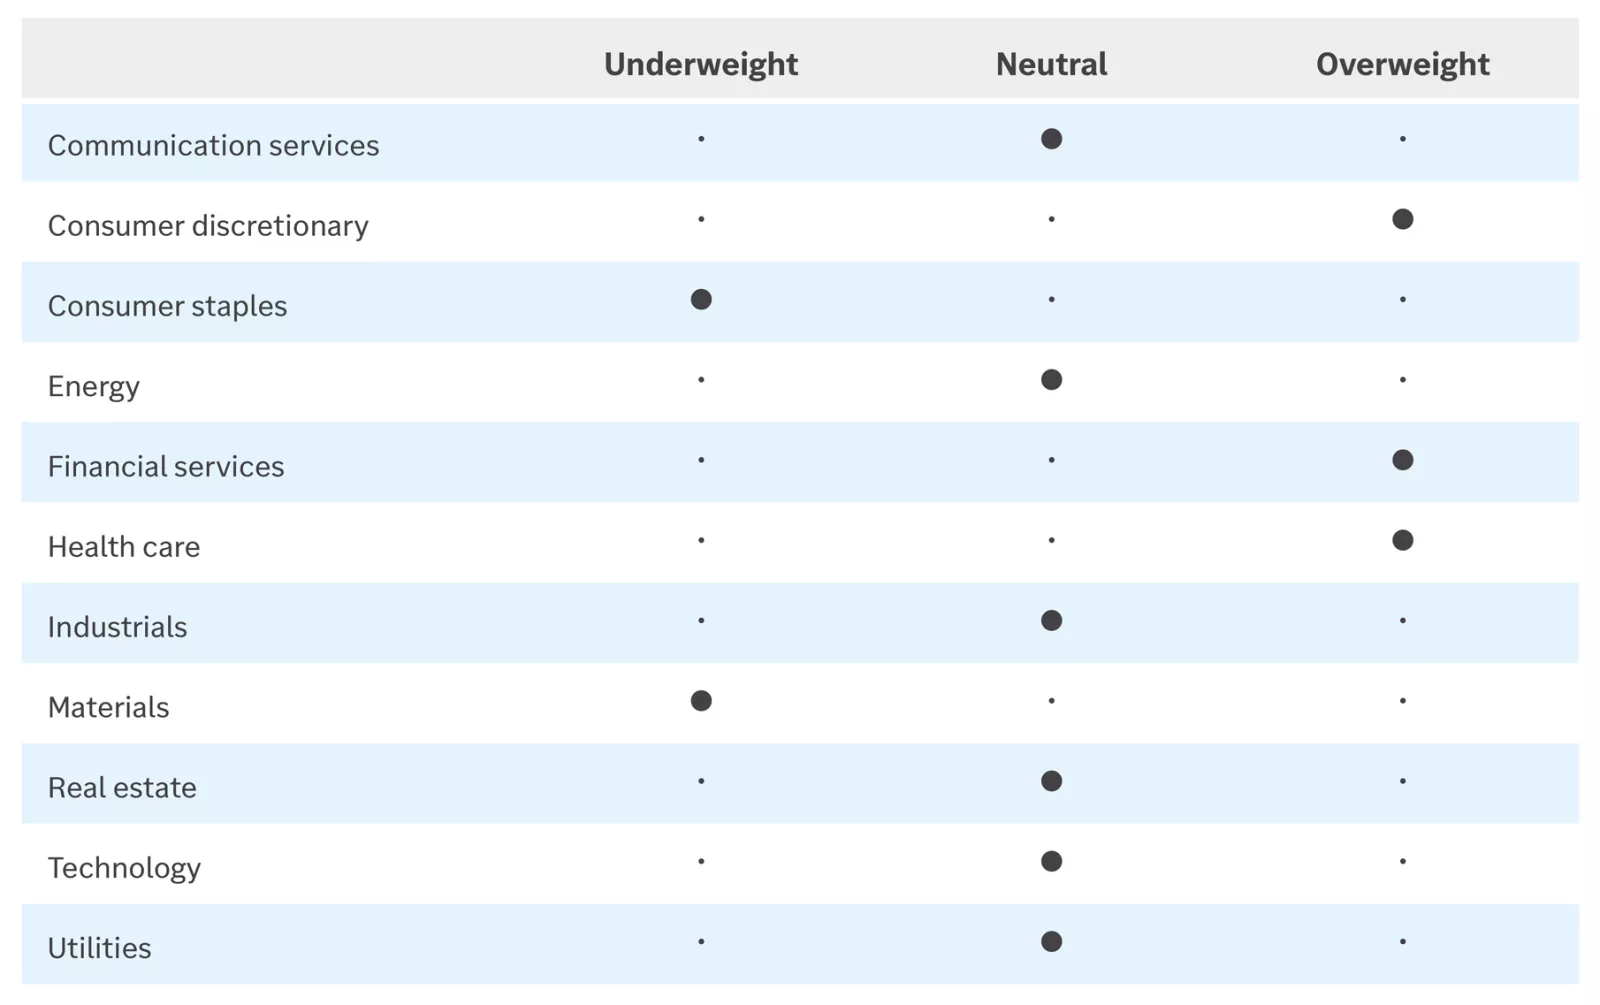Screen dimensions: 1600x1005
Task: Select the Overweight dot for Health care
Action: pos(1402,540)
